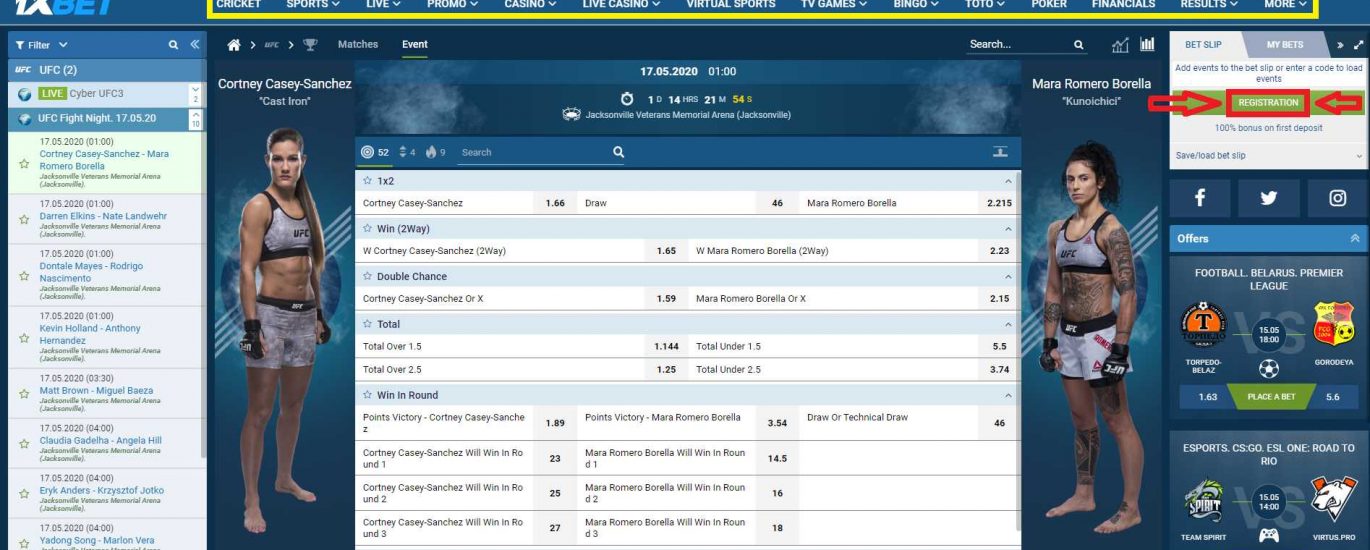Favorite the Matt Brown - Miguel Baeza star
The width and height of the screenshot is (1370, 550).
pos(24,394)
